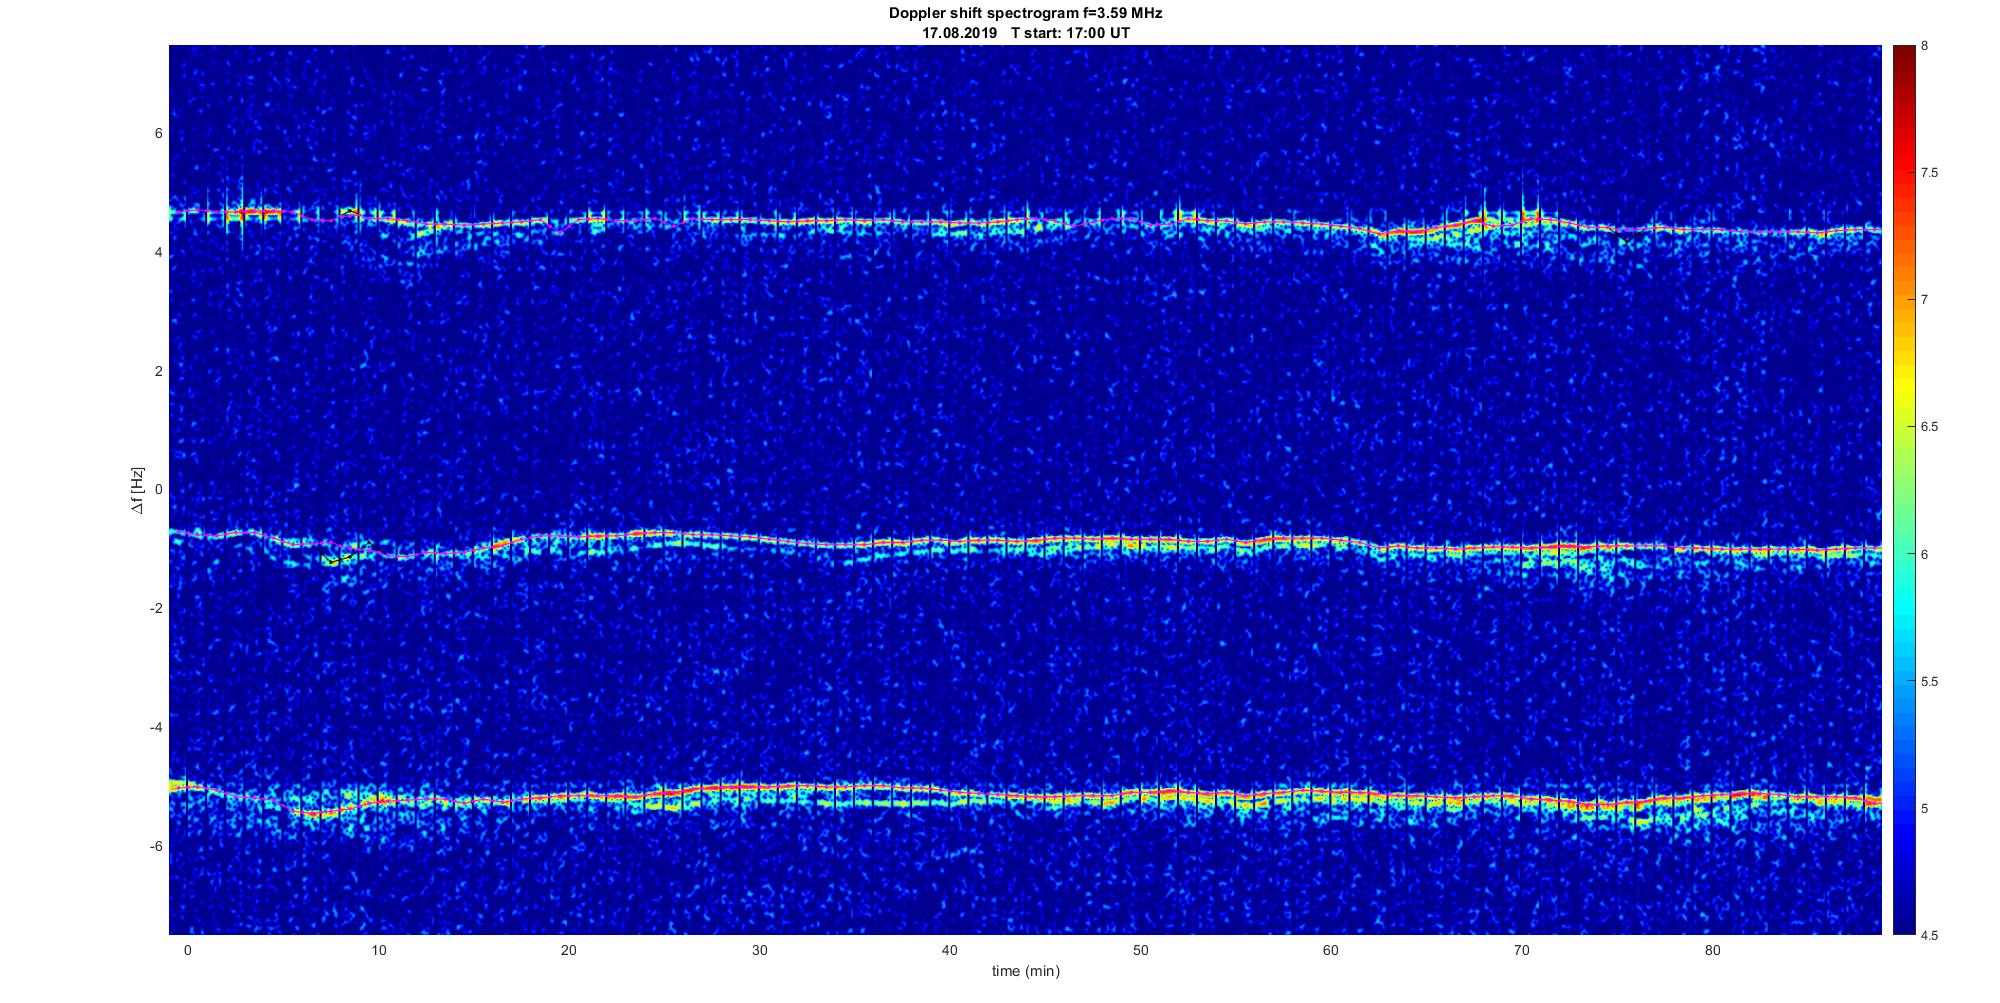Click the x-axis tick label '60'
This screenshot has width=2000, height=1003.
point(1331,950)
